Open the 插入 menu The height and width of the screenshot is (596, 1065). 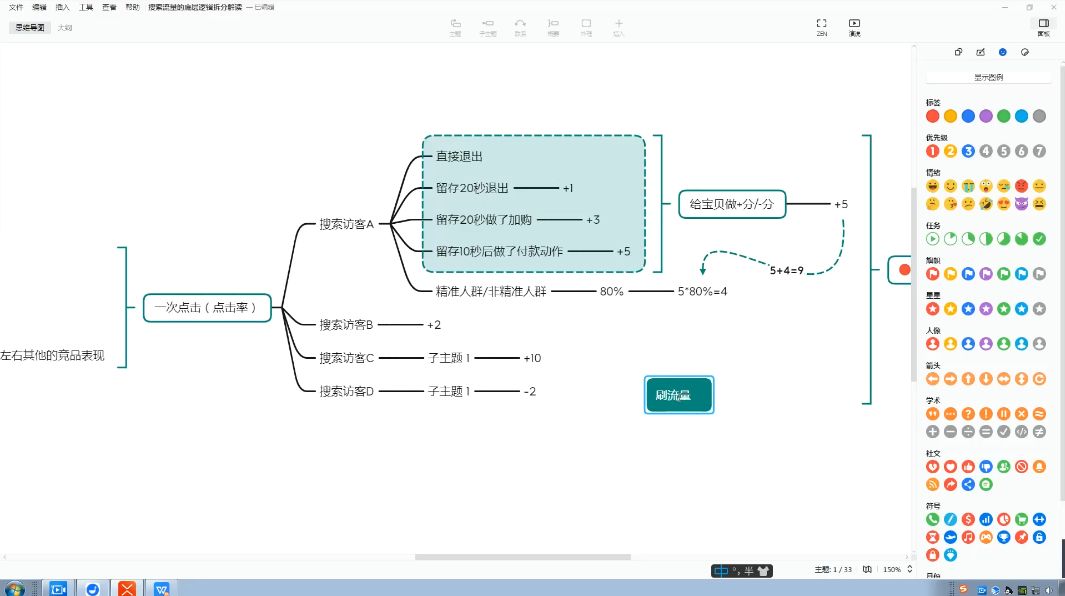62,7
